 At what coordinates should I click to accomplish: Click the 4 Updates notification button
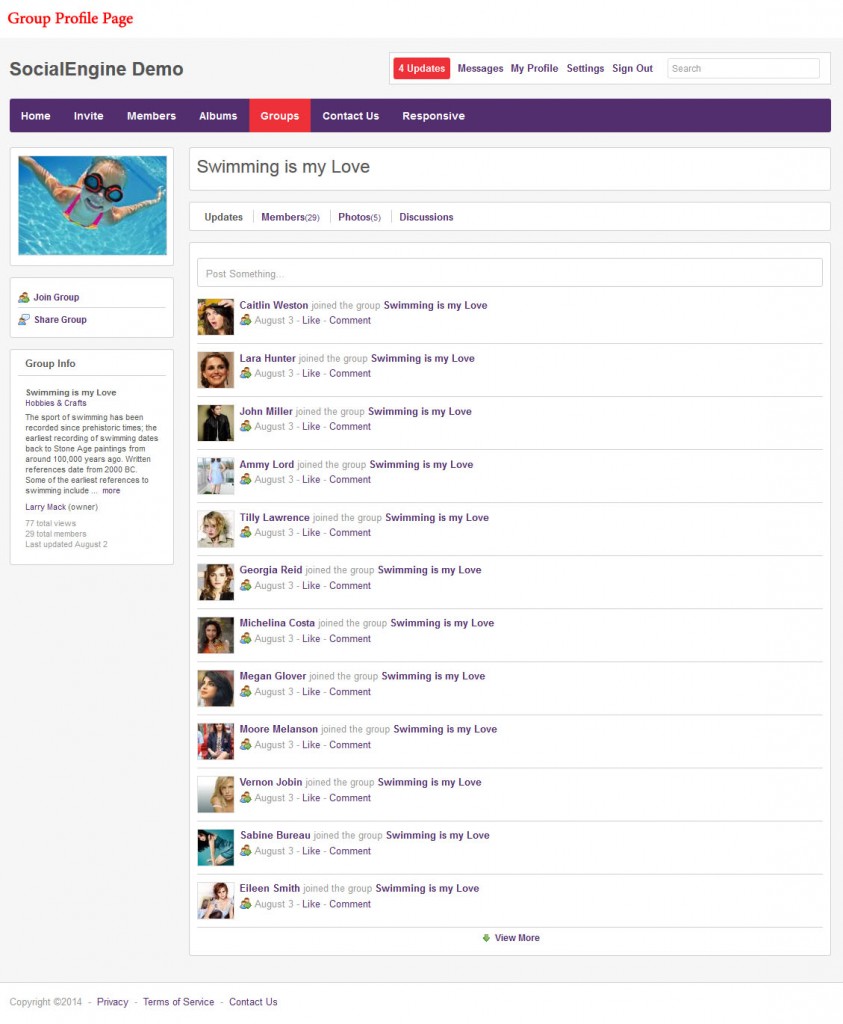coord(421,68)
